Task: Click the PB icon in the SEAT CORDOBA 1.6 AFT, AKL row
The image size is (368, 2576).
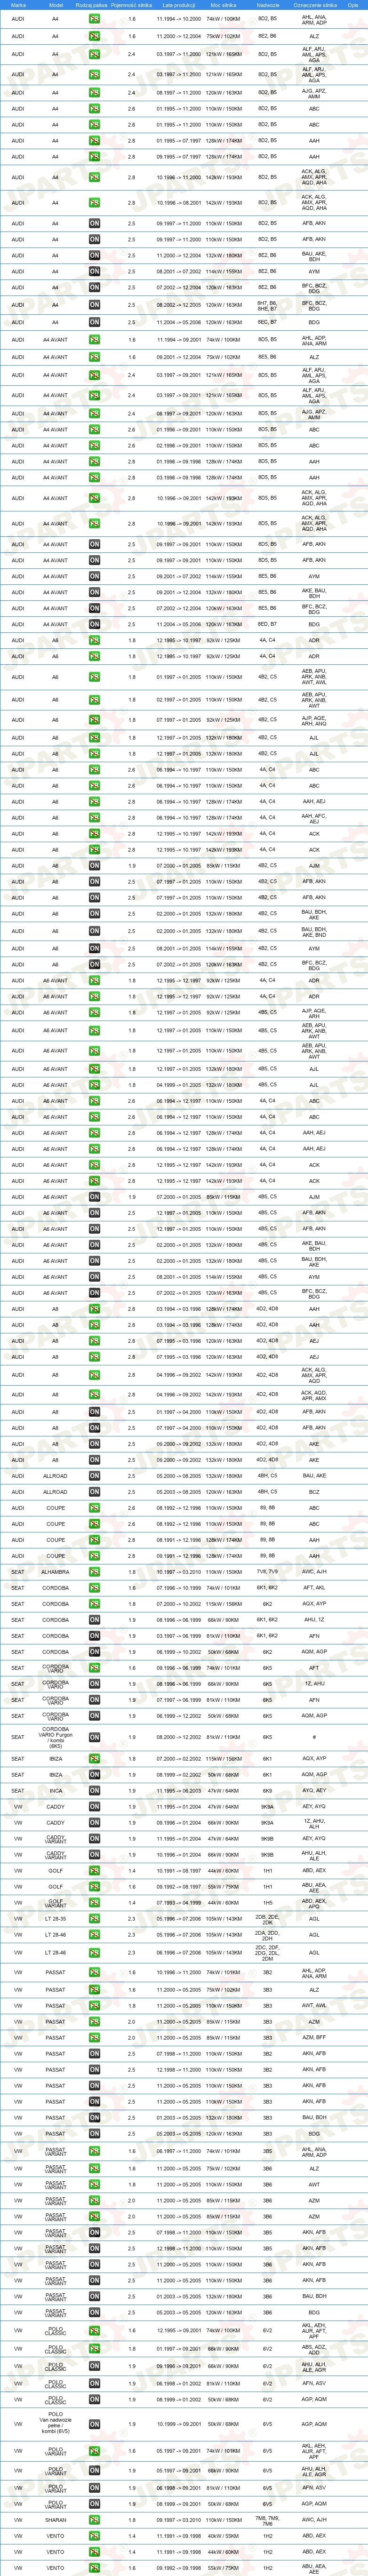Action: 94,1588
